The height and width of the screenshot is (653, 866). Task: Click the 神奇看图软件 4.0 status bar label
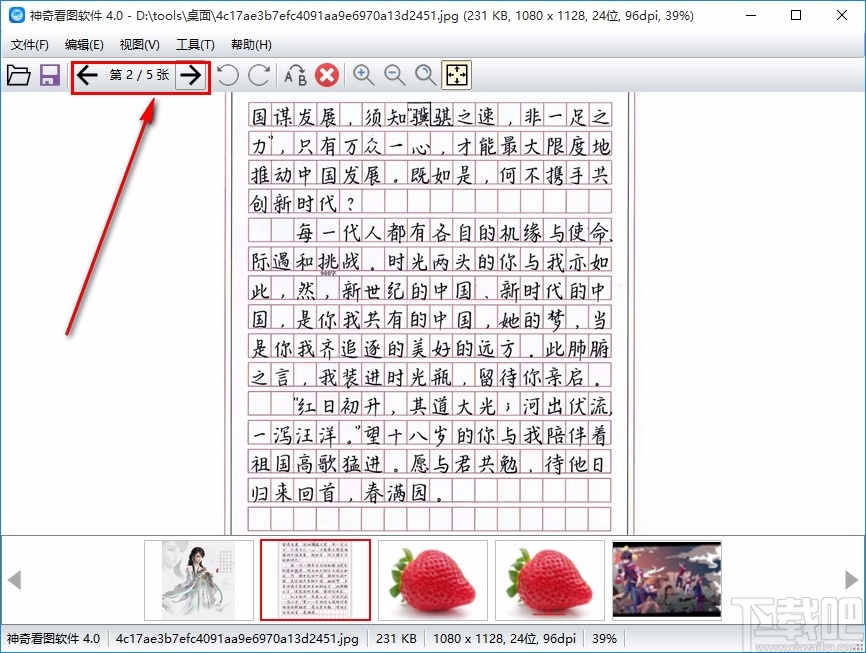(53, 639)
